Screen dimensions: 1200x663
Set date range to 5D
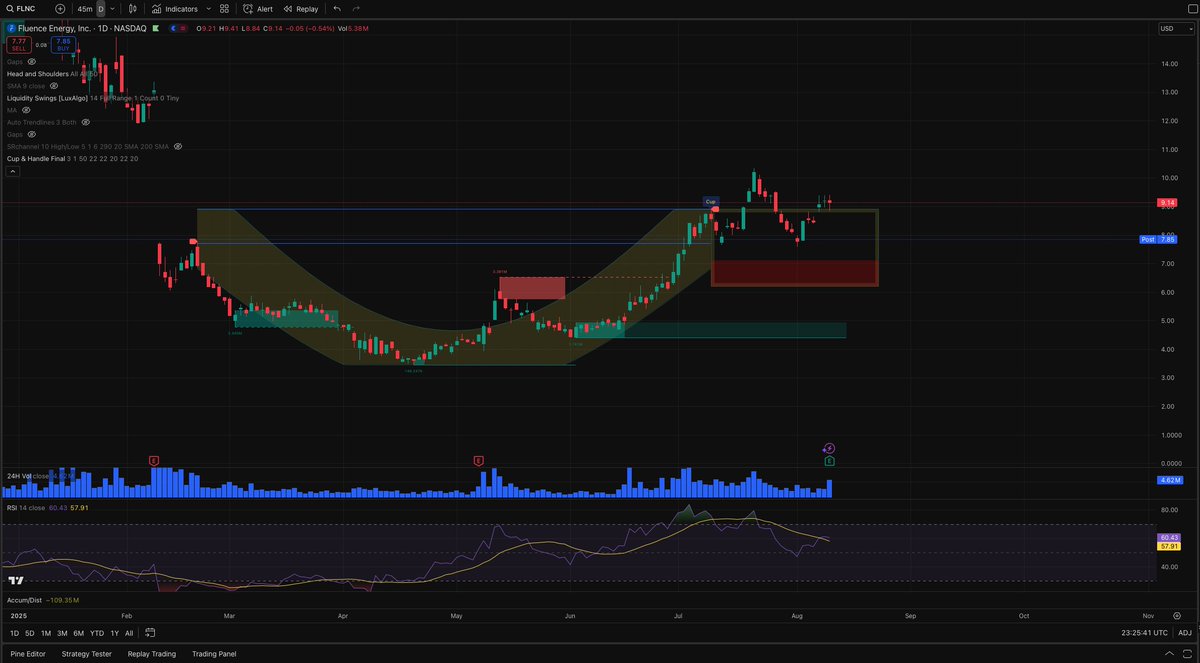[x=30, y=633]
